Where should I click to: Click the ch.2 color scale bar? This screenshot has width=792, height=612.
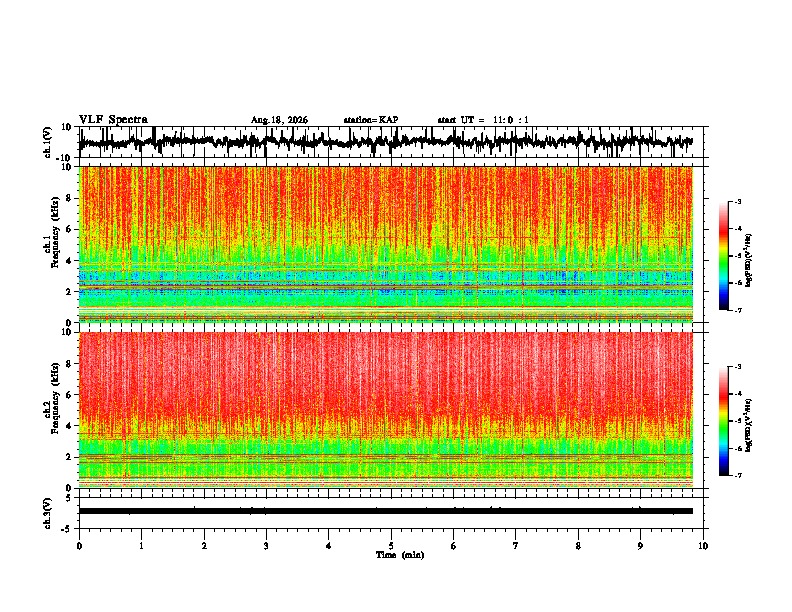pyautogui.click(x=724, y=421)
